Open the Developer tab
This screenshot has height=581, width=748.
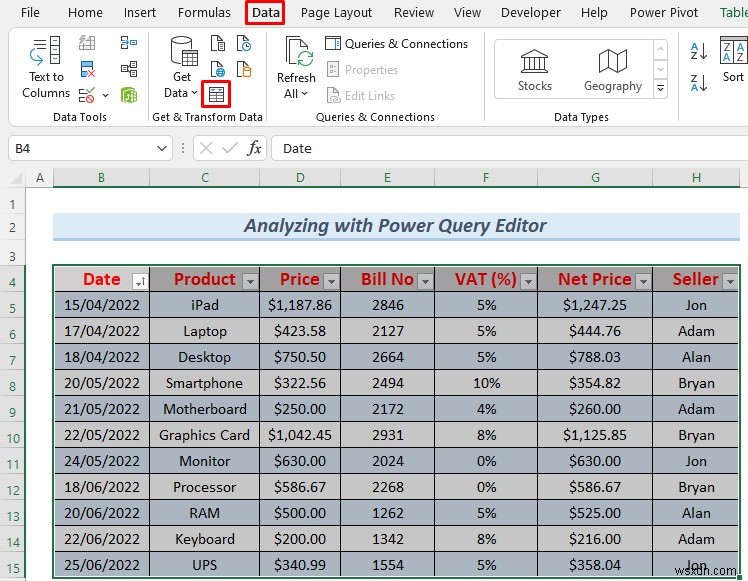click(x=530, y=12)
